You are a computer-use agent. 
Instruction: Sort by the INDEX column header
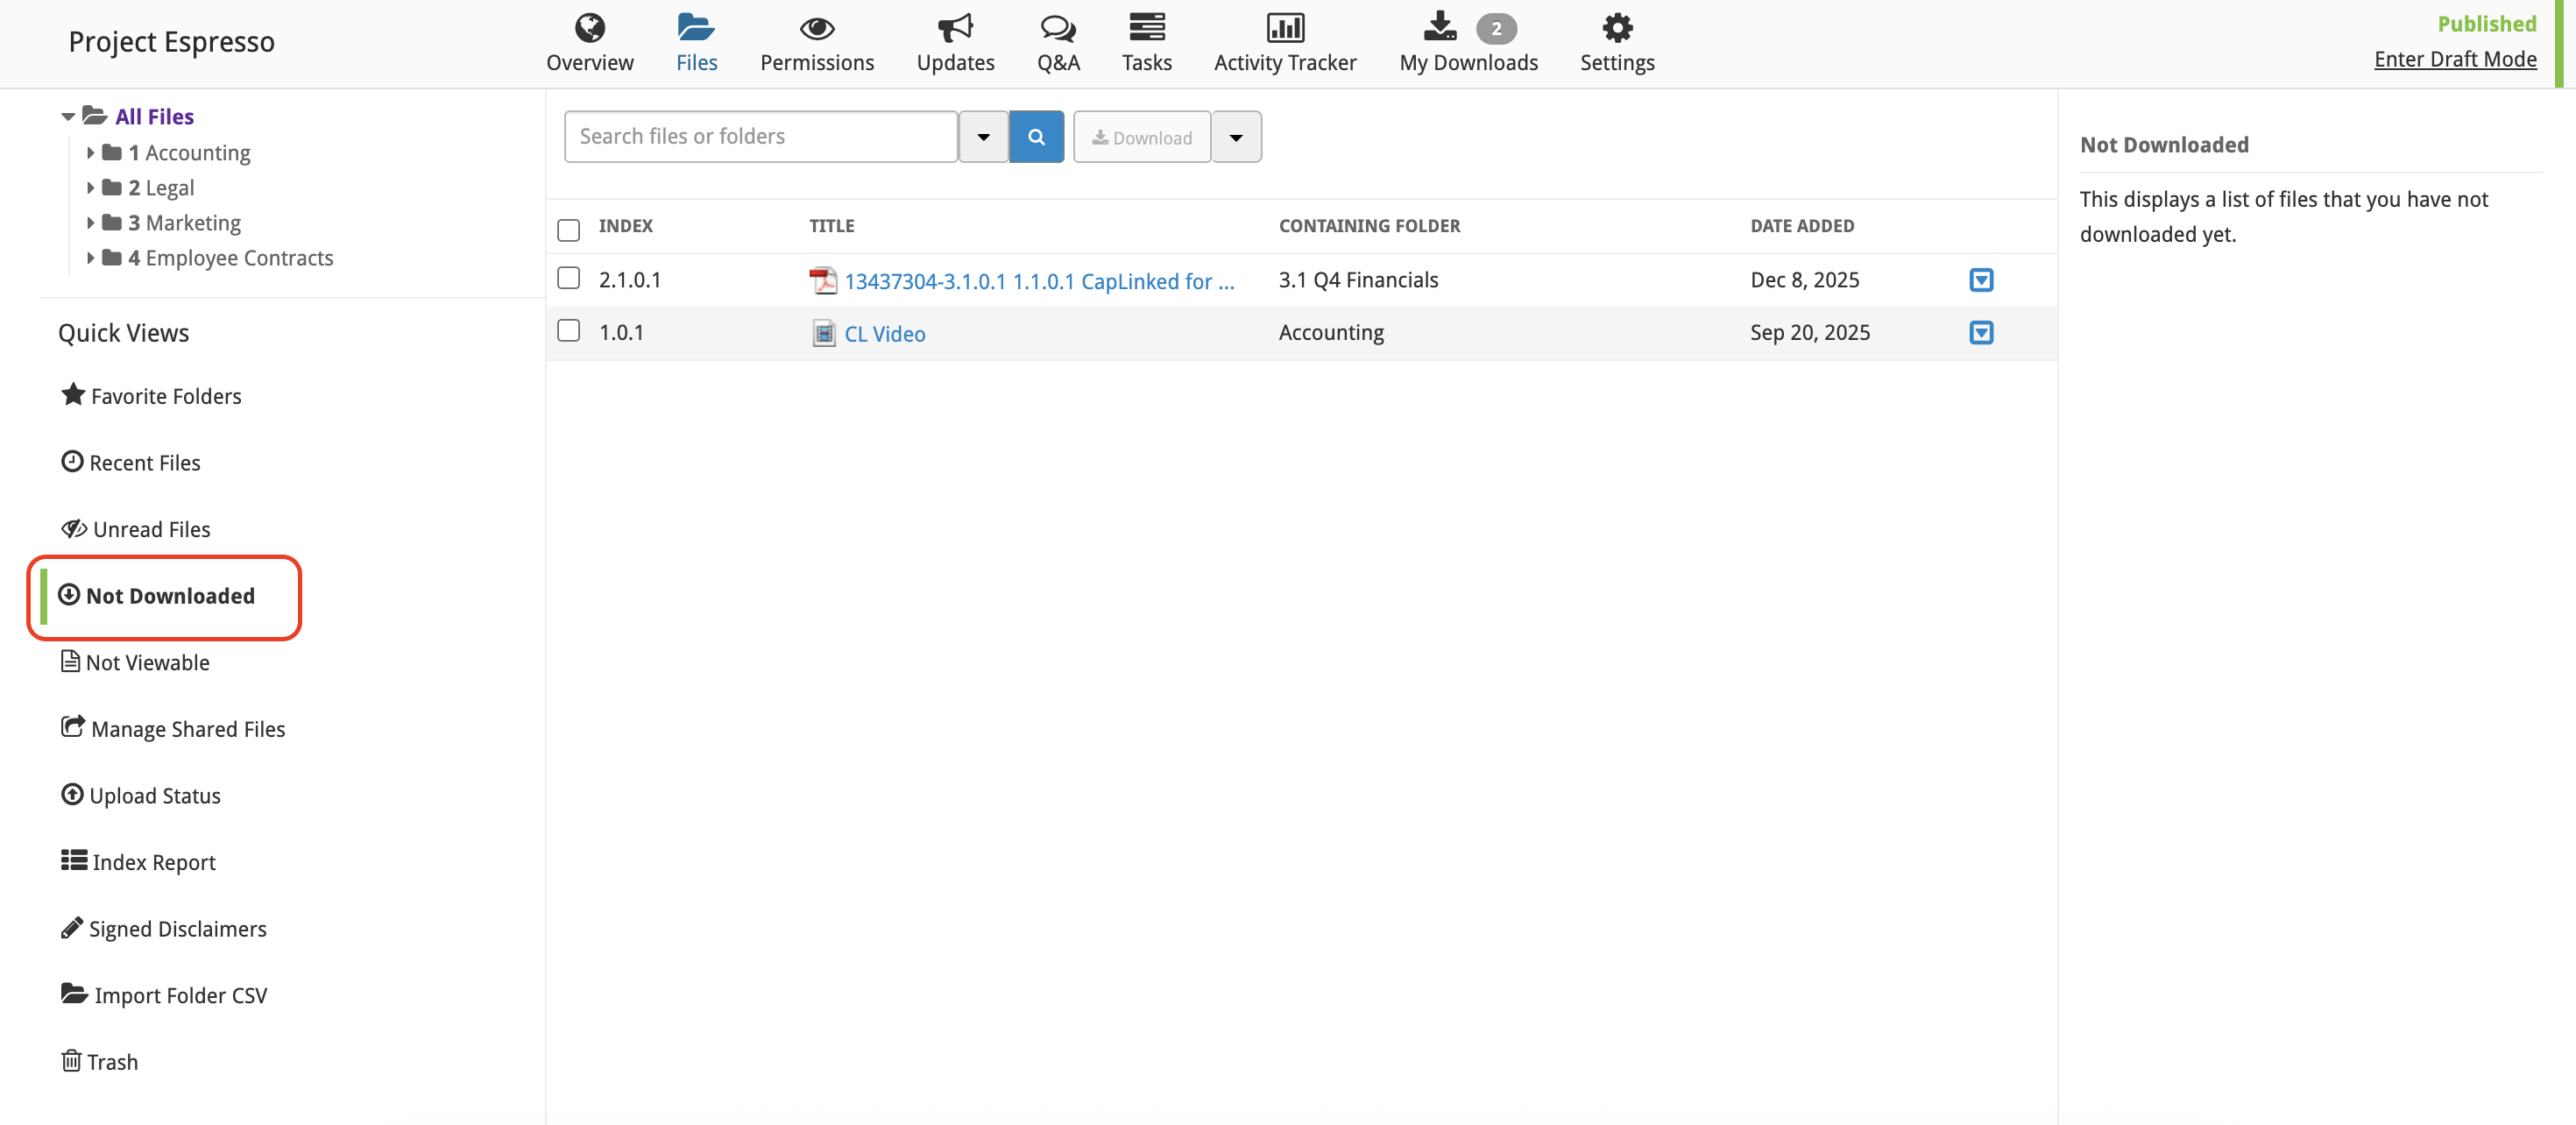[x=625, y=226]
